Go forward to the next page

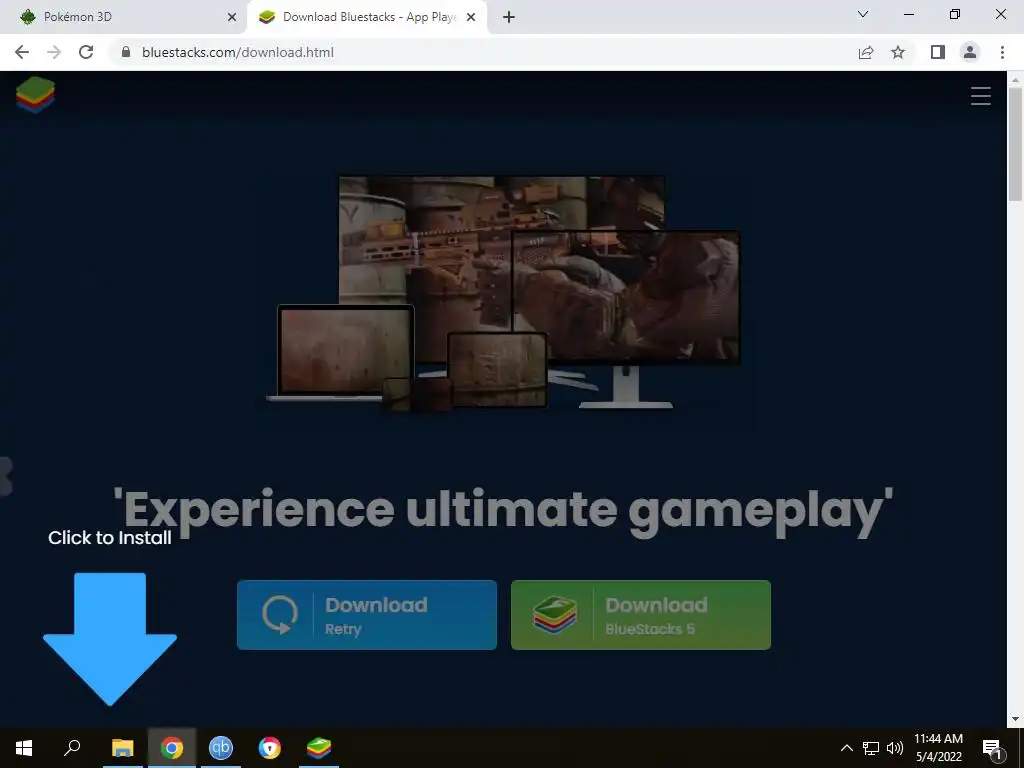(x=54, y=52)
